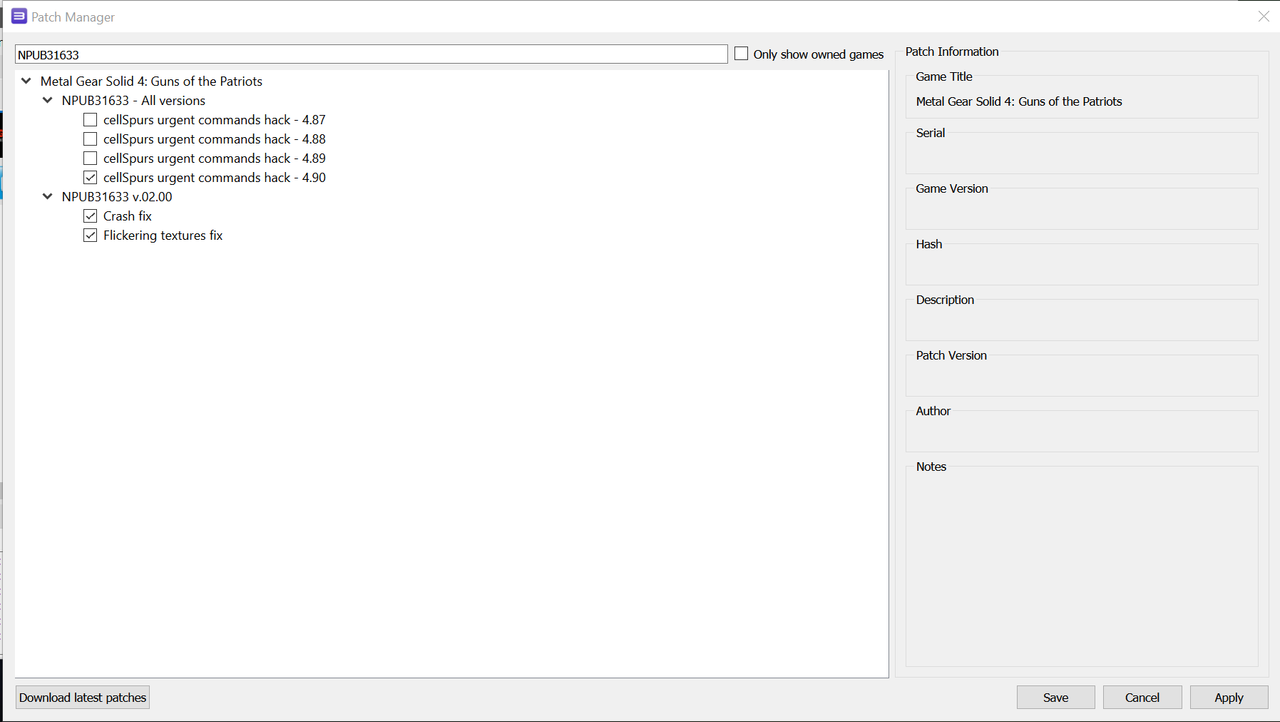Enable cellSpurs urgent commands hack 4.89
This screenshot has width=1280, height=722.
(x=90, y=158)
